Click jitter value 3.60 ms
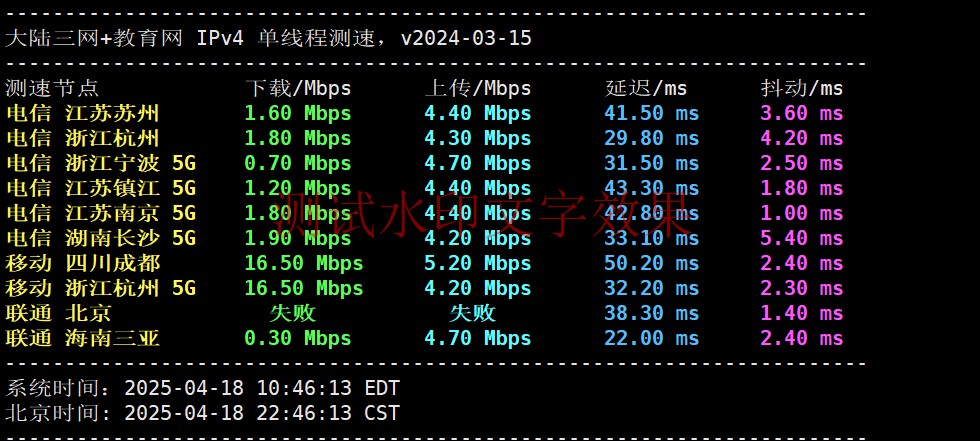Screen dimensions: 980x441 click(x=802, y=113)
